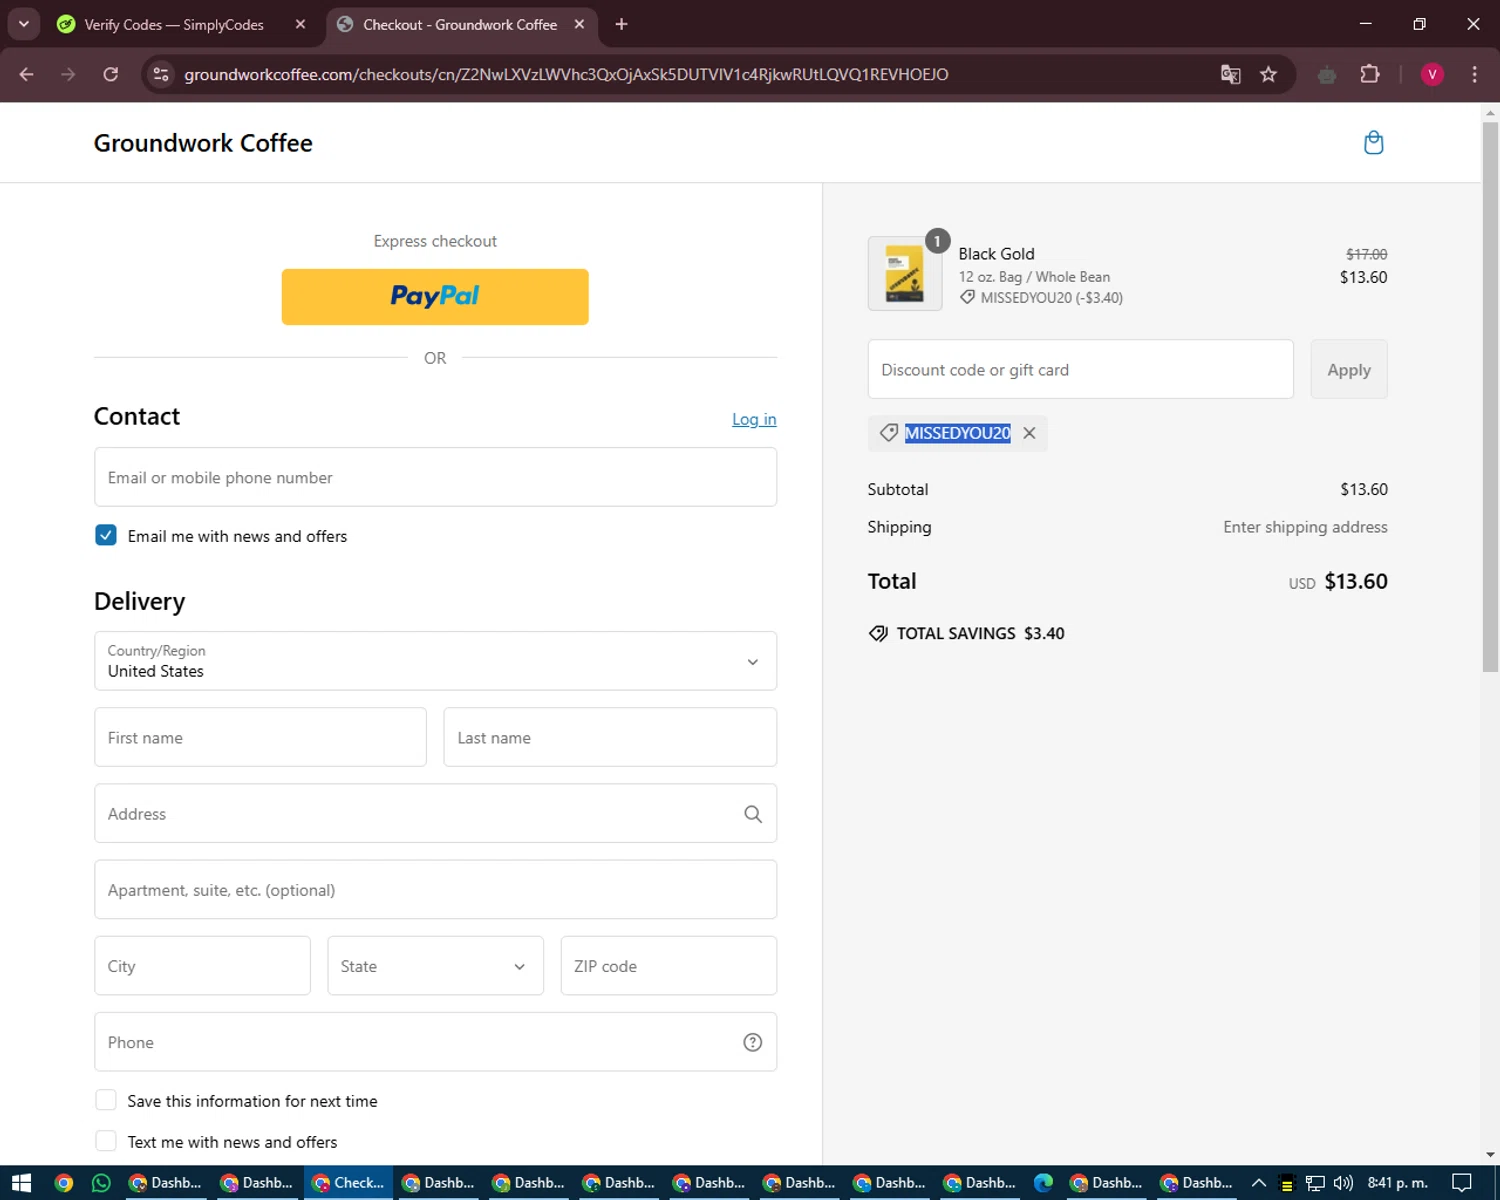The image size is (1500, 1200).
Task: Open Microsoft Edge in the taskbar
Action: (1043, 1183)
